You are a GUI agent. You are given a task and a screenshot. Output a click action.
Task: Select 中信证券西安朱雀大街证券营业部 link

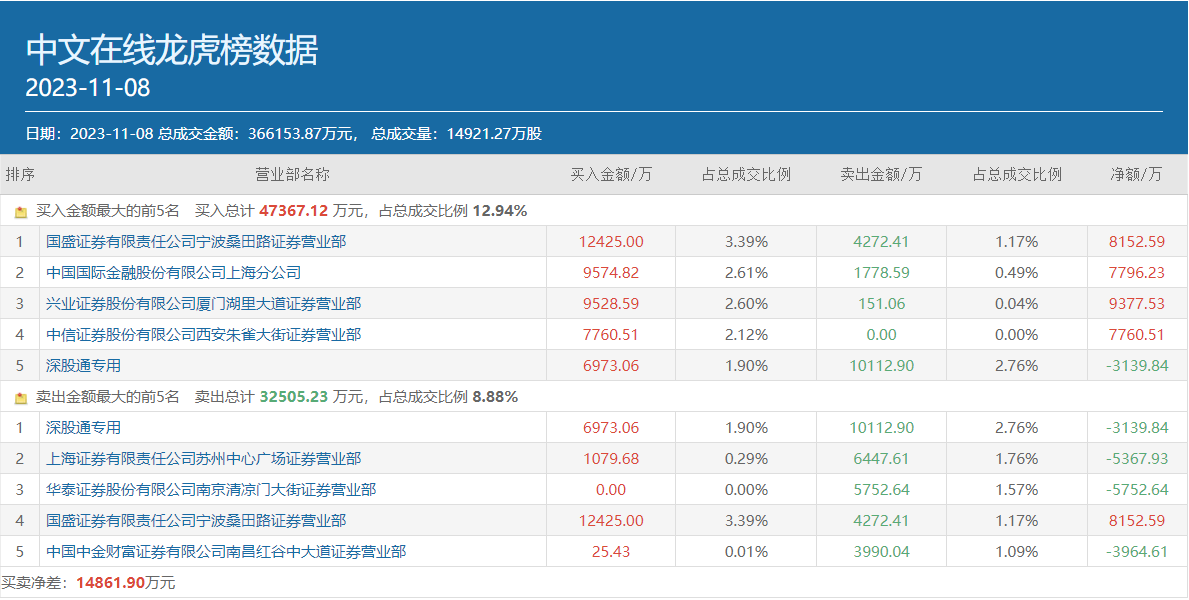tap(203, 335)
